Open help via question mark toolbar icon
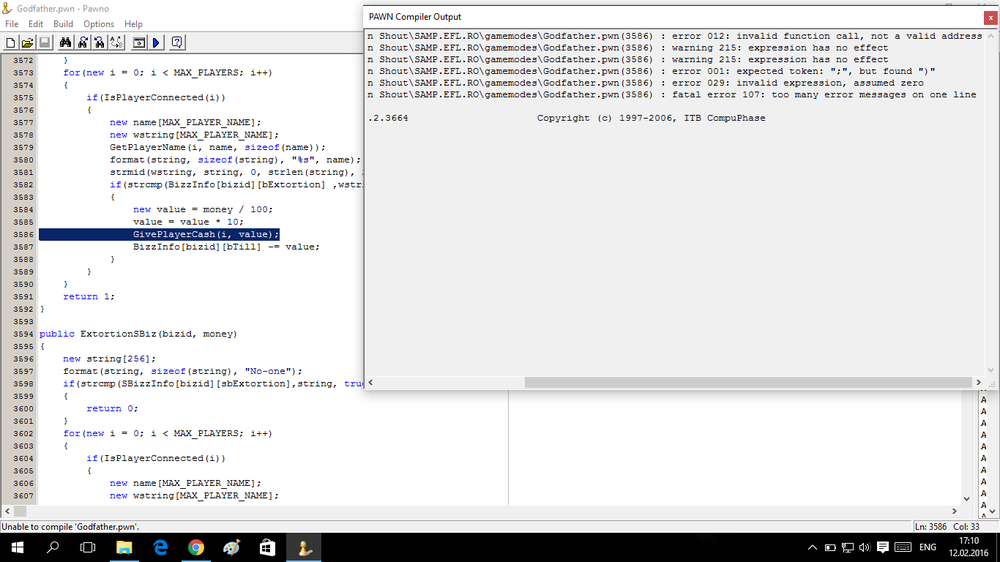Image resolution: width=1000 pixels, height=562 pixels. click(x=177, y=43)
